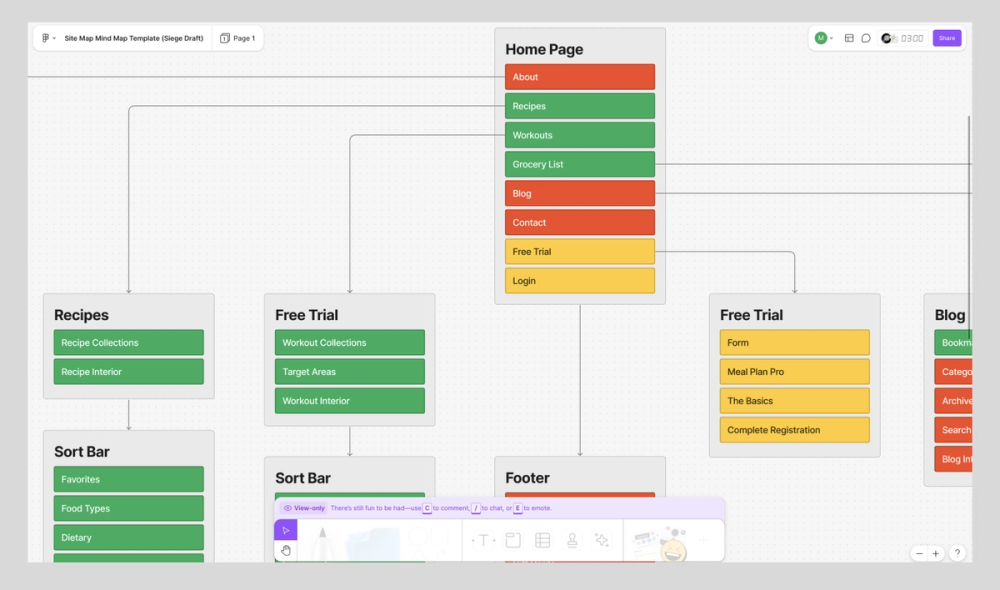1000x590 pixels.
Task: Select the Marker drawing tool
Action: (x=325, y=541)
